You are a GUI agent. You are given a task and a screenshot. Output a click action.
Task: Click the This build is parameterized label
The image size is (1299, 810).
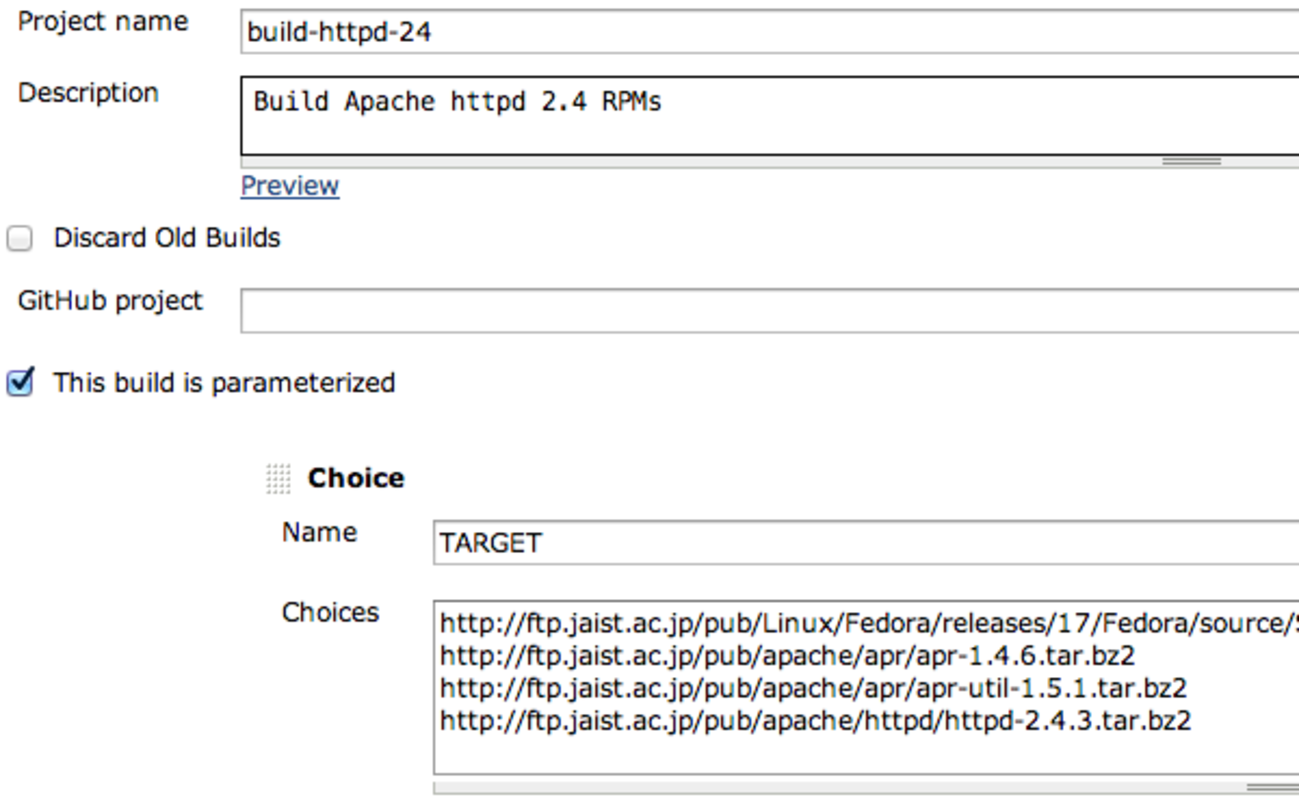(224, 383)
